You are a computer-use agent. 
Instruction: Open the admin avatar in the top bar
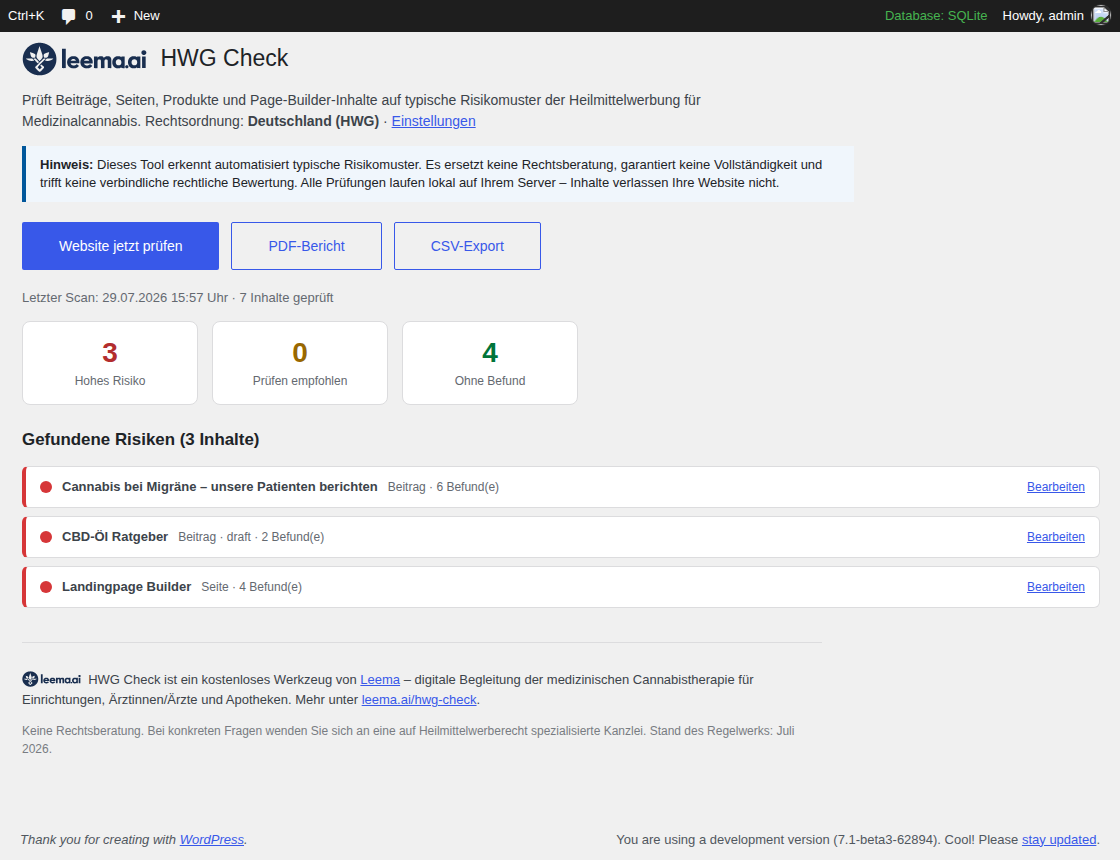click(x=1101, y=16)
